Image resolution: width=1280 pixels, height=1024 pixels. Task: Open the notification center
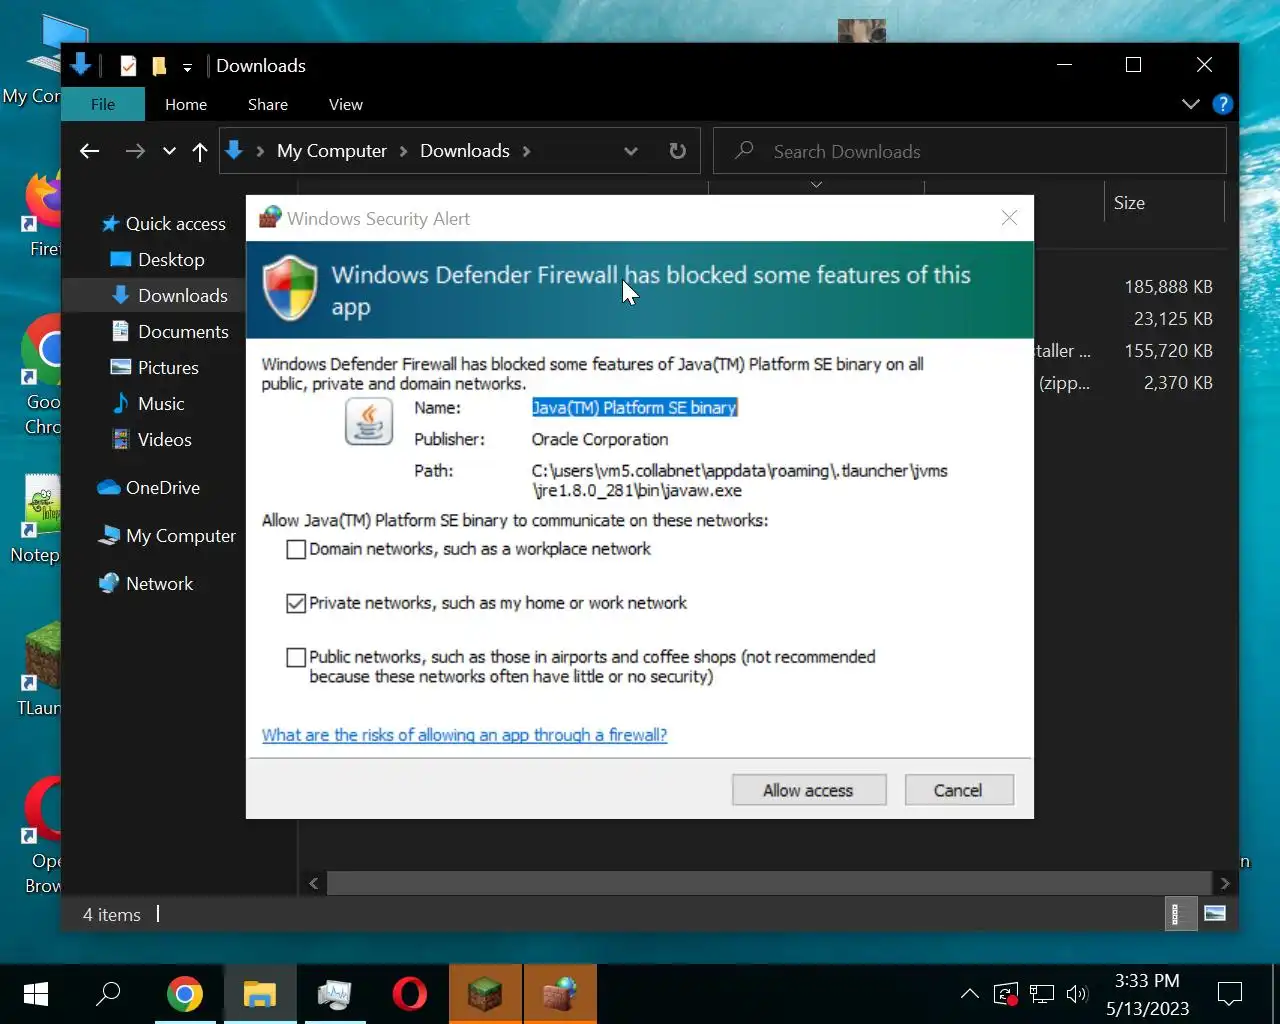(x=1230, y=994)
